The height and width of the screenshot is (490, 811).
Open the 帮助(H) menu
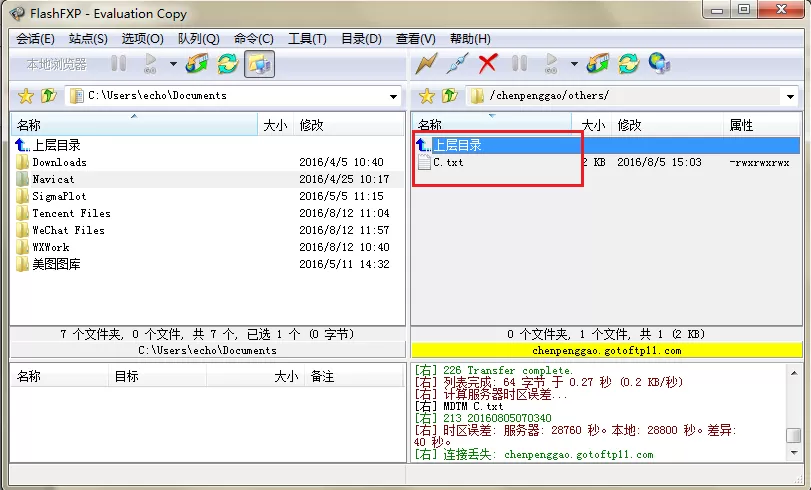[470, 39]
